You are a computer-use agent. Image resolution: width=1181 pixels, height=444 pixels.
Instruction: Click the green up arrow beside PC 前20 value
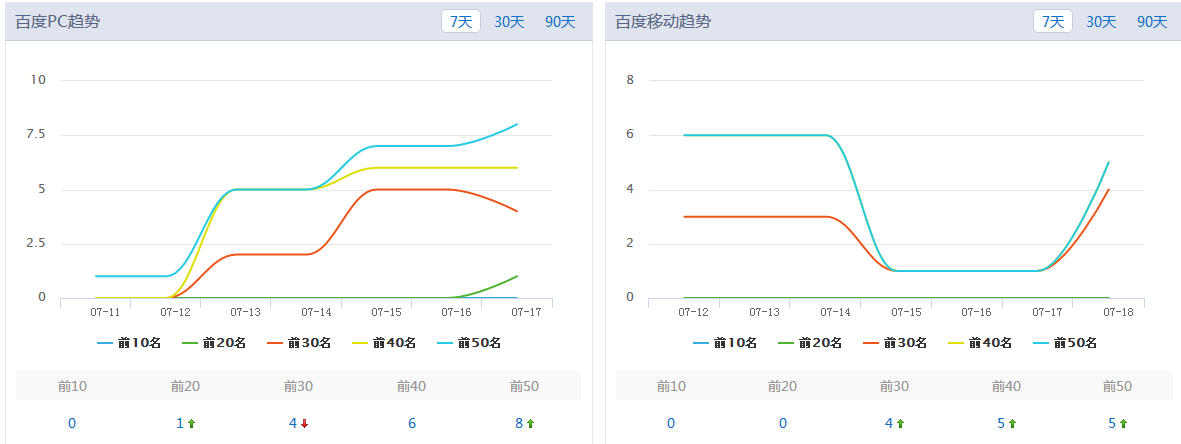coord(191,424)
